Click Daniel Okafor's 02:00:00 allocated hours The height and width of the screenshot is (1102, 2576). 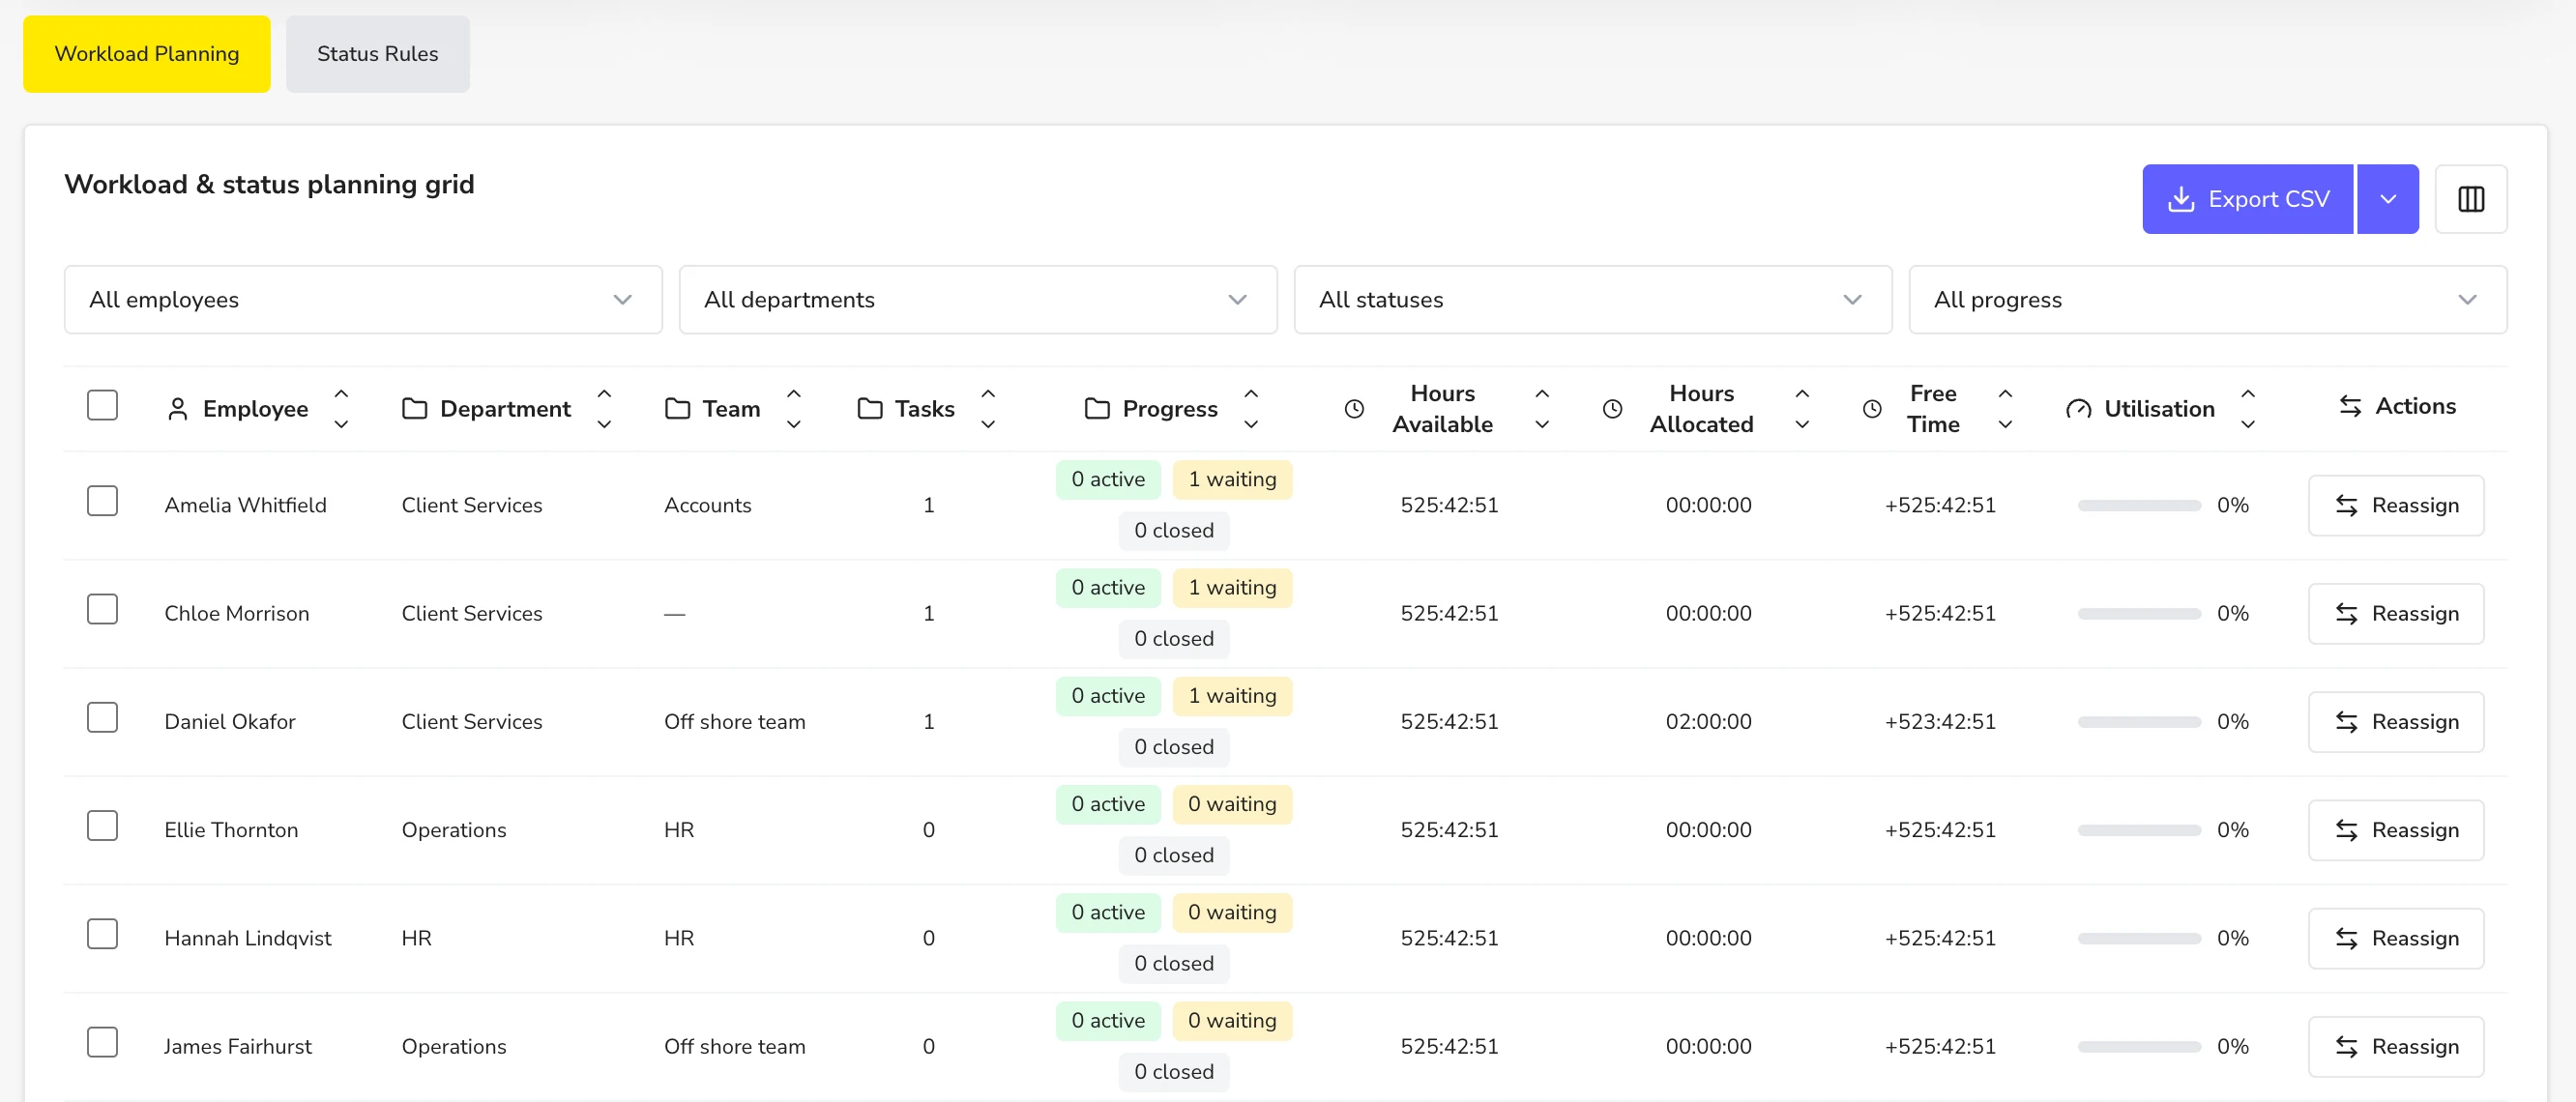[x=1708, y=721]
